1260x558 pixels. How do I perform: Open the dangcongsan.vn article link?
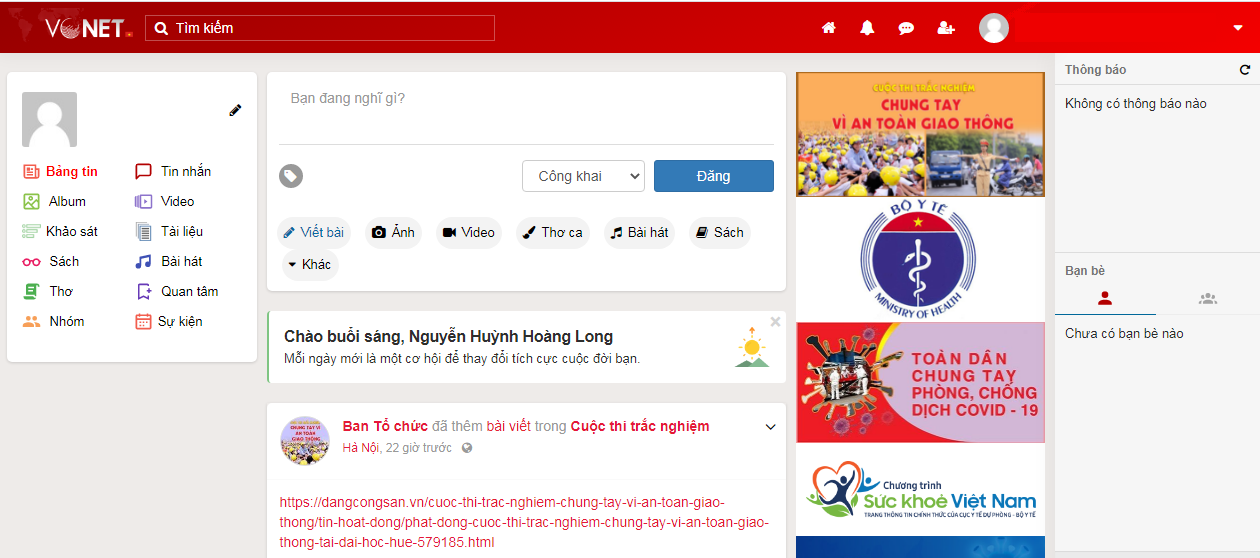524,522
